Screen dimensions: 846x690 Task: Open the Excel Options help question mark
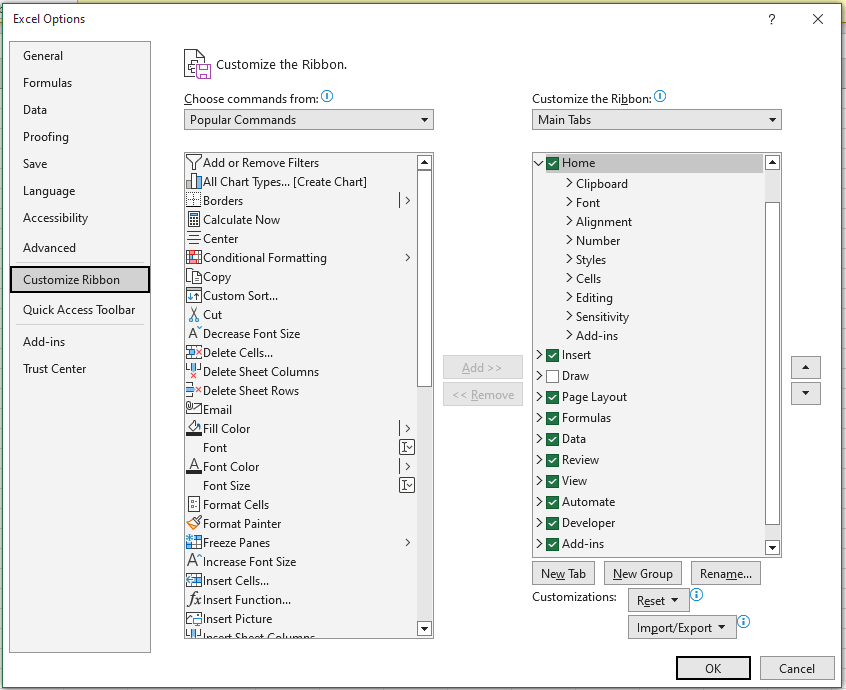click(x=772, y=19)
